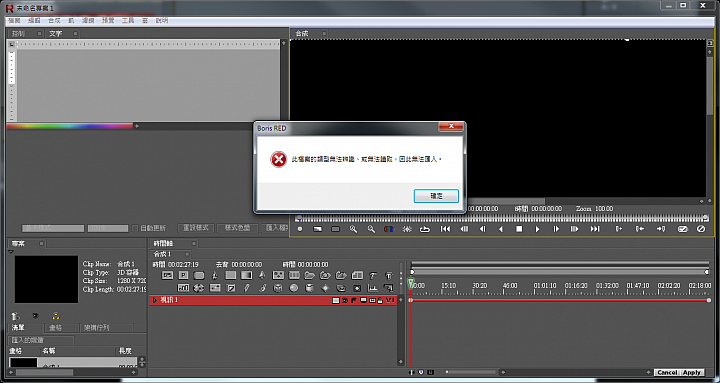Click the film reel icon in second toolbar row
The image size is (720, 383).
[199, 288]
